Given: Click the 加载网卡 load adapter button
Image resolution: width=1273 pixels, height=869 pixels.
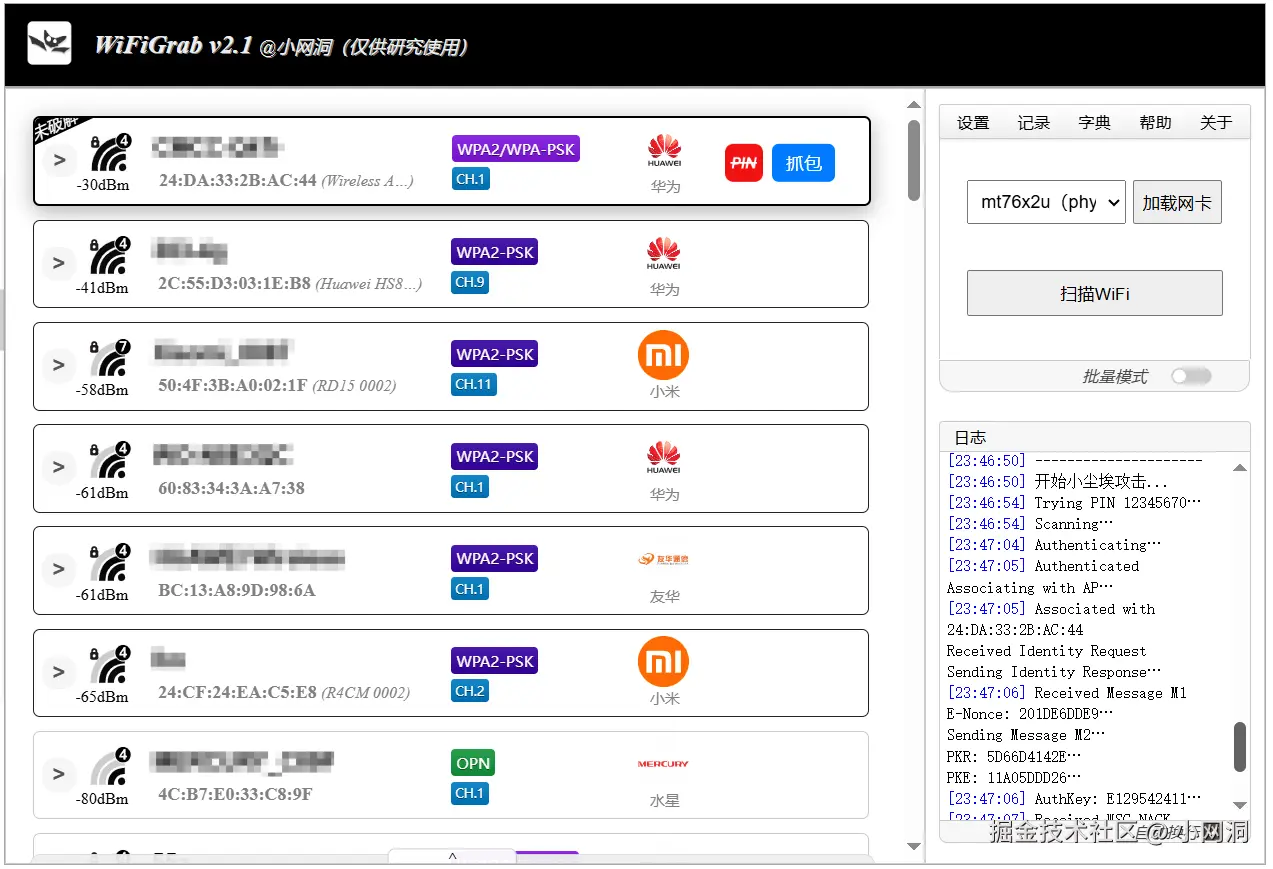Looking at the screenshot, I should pyautogui.click(x=1177, y=202).
